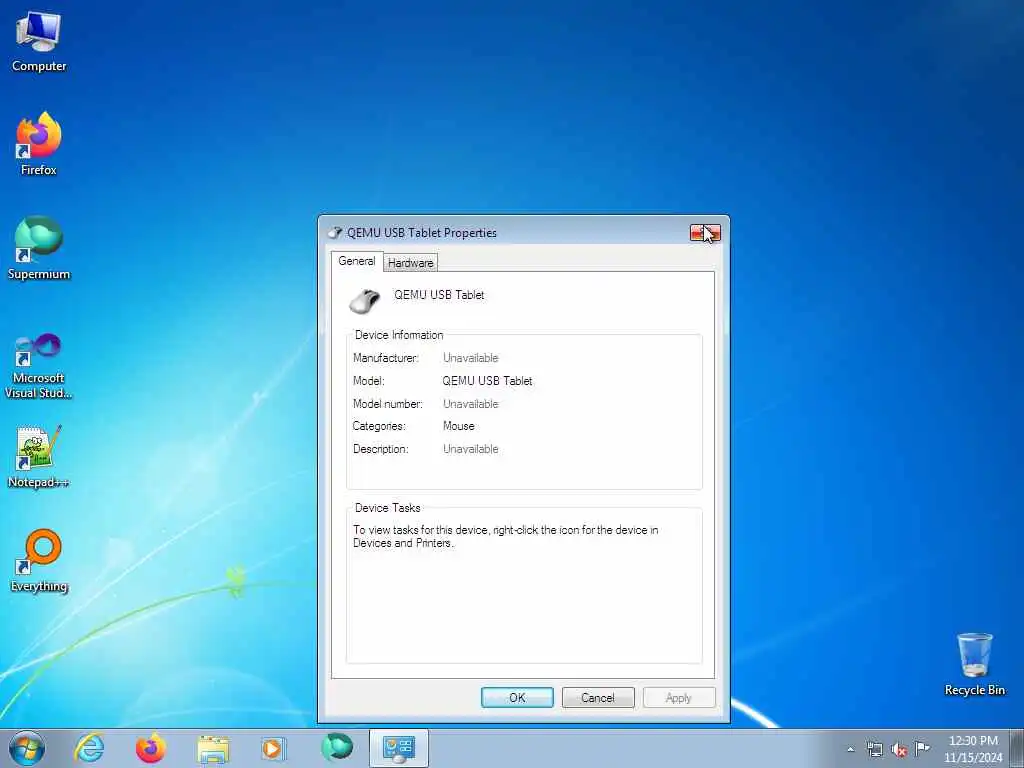Click the mouse icon in dialog title bar

tap(334, 232)
